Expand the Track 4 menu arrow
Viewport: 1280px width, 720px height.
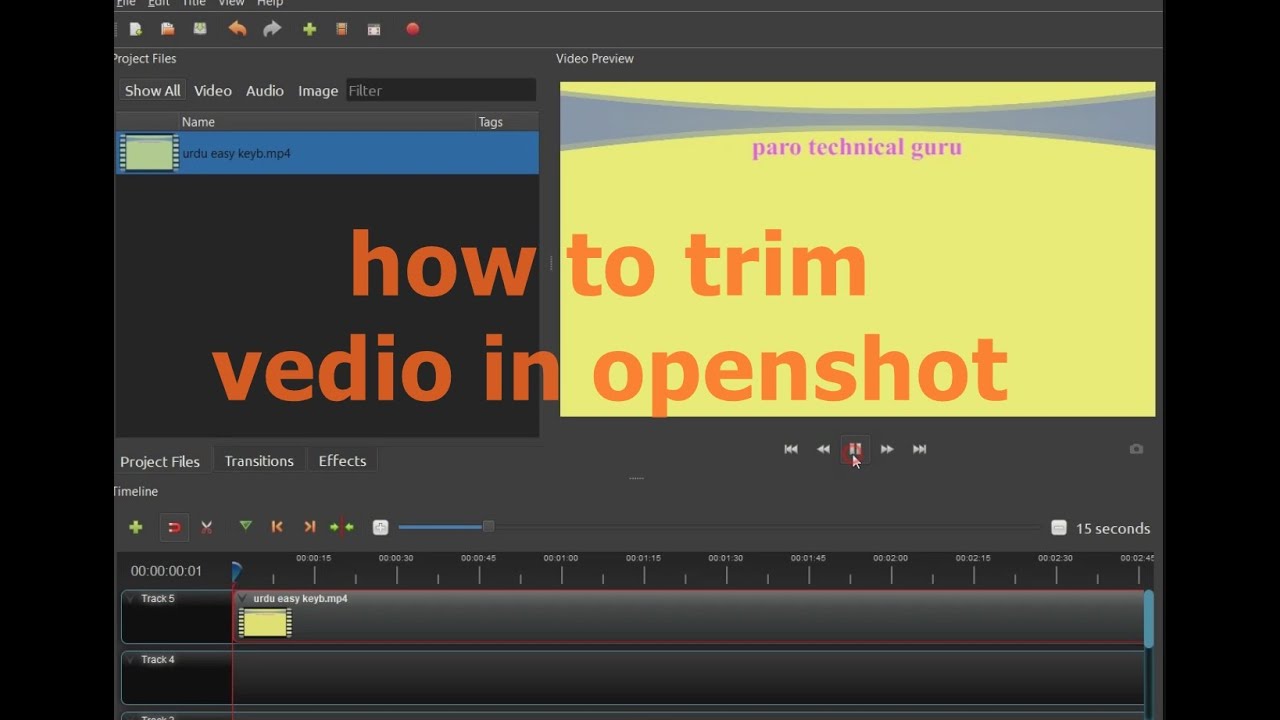[x=130, y=660]
